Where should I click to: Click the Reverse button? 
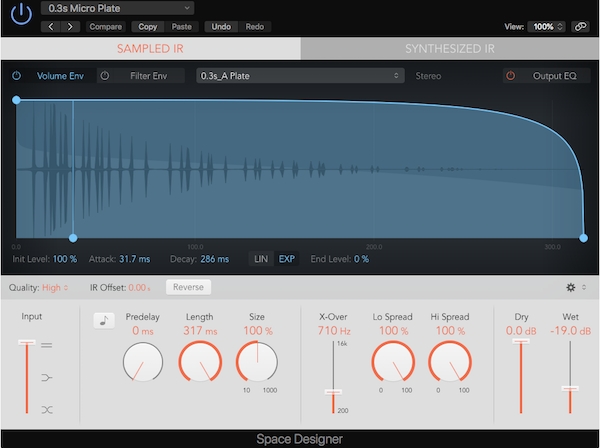click(188, 287)
